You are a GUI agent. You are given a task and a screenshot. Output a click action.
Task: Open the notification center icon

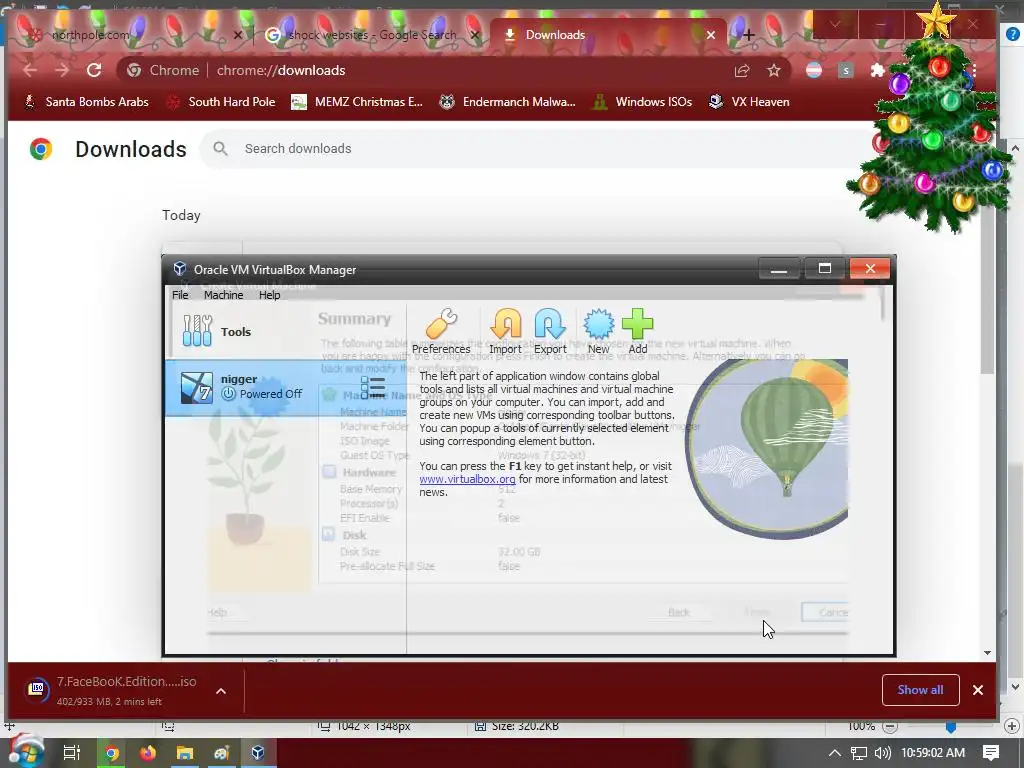tap(991, 753)
